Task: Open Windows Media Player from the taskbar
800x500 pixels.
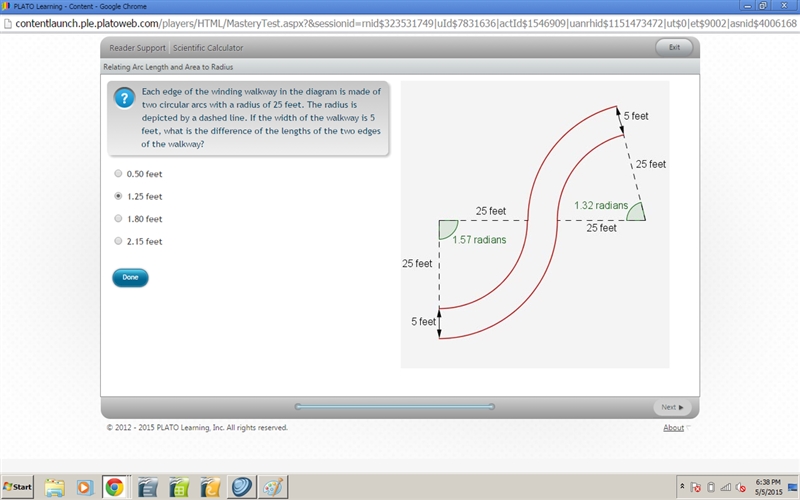Action: (85, 487)
